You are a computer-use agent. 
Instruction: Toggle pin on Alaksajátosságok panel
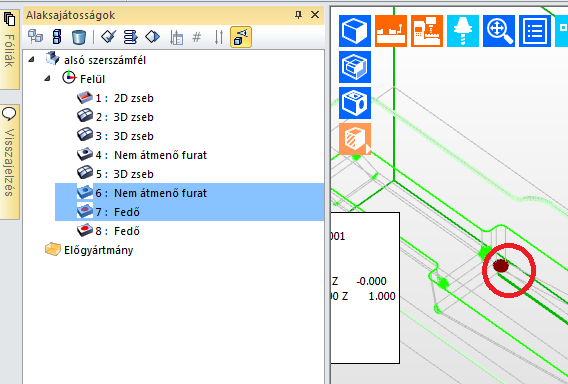click(298, 15)
